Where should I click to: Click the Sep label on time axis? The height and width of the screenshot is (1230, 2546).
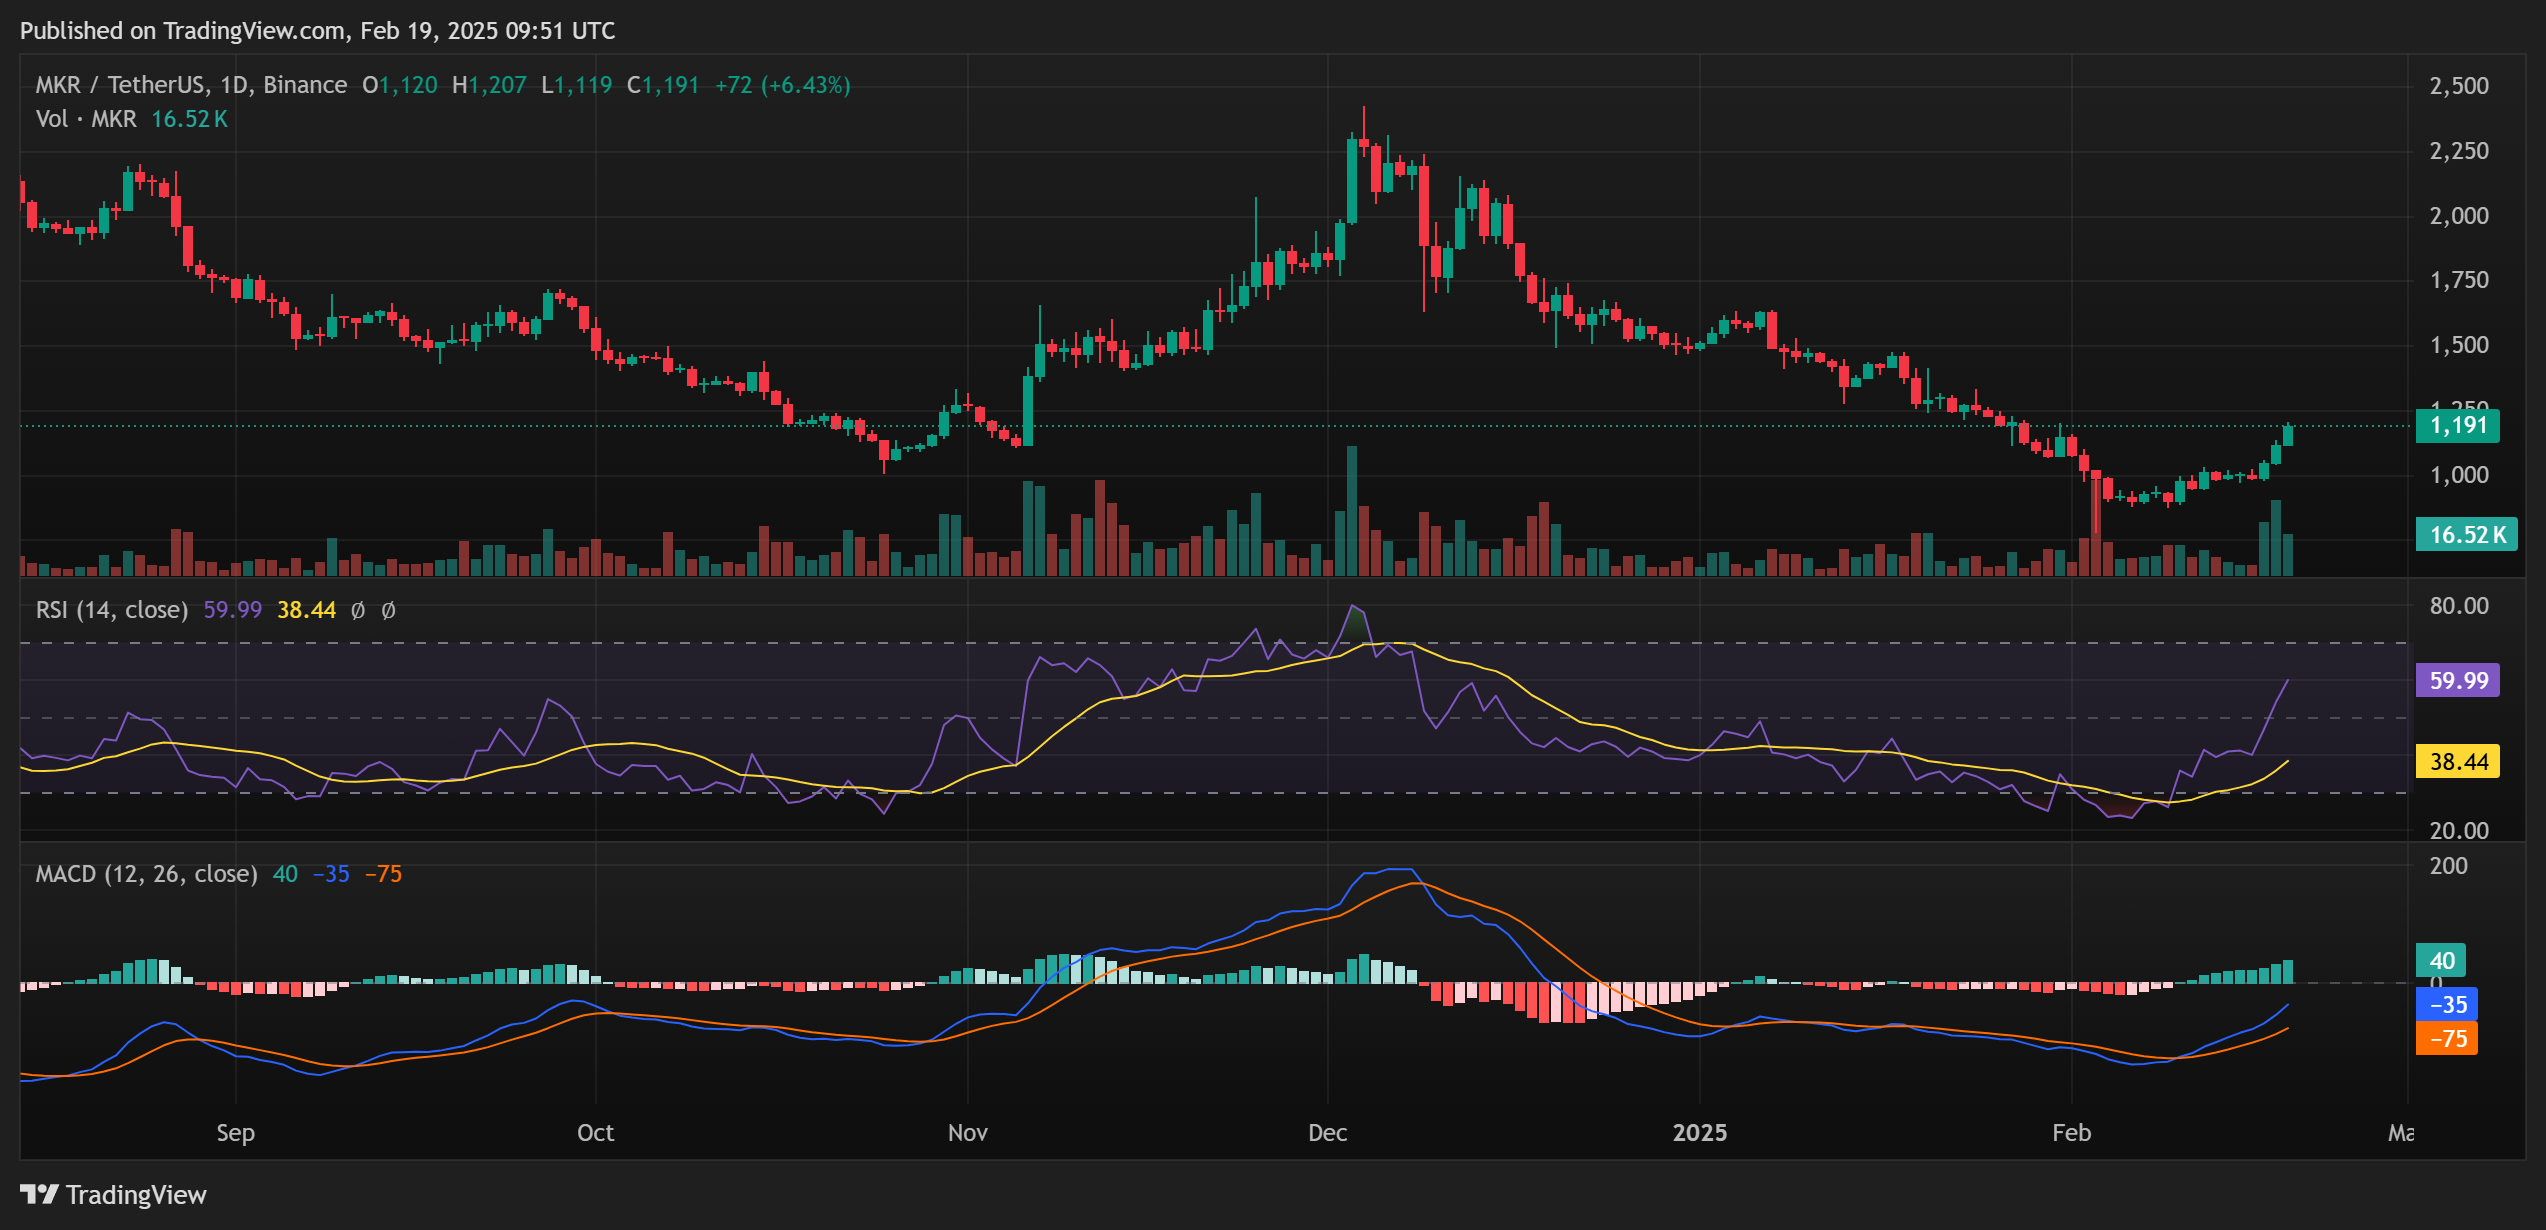click(x=236, y=1133)
